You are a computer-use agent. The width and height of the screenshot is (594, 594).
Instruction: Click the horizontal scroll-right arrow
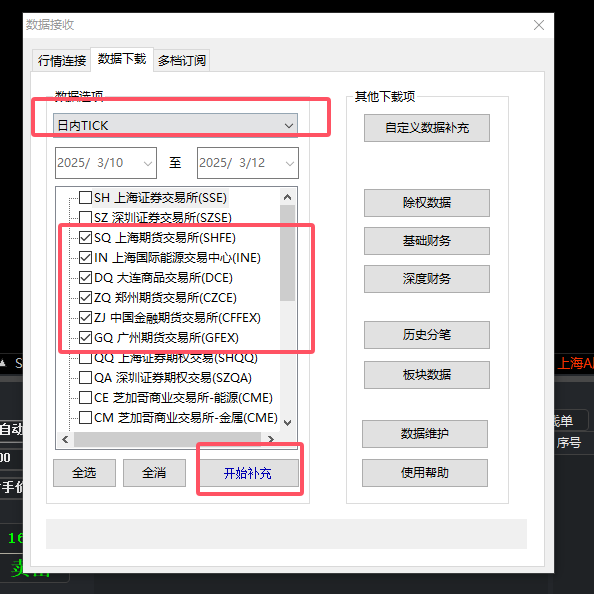point(271,439)
